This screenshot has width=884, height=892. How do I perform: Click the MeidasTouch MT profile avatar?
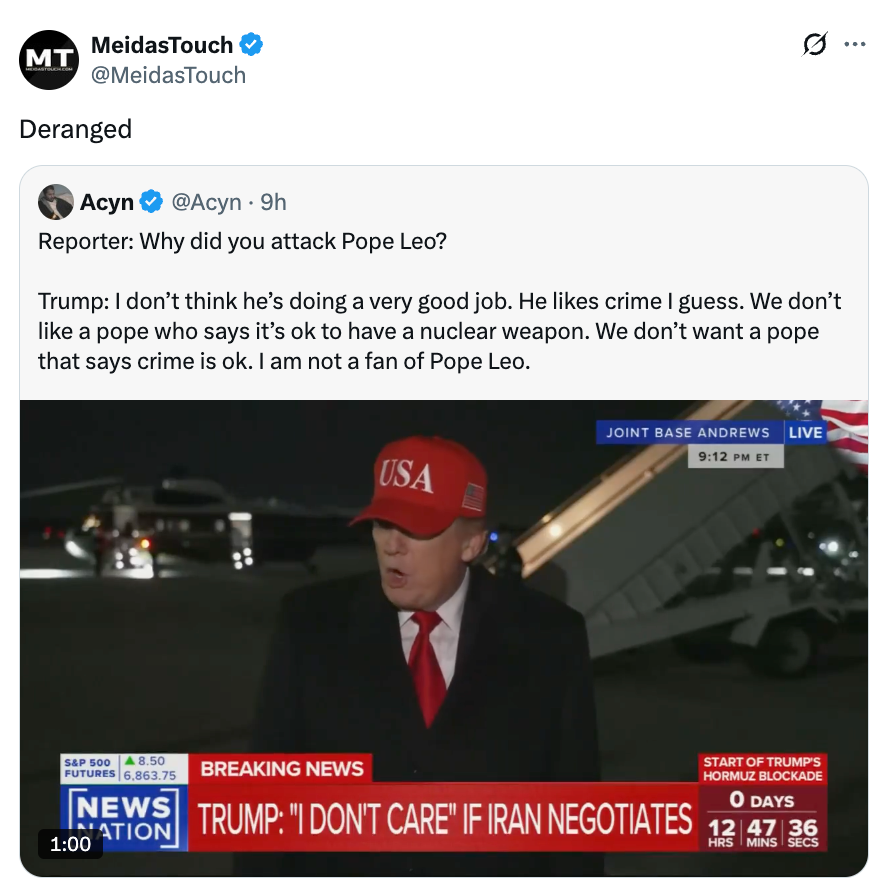(49, 60)
